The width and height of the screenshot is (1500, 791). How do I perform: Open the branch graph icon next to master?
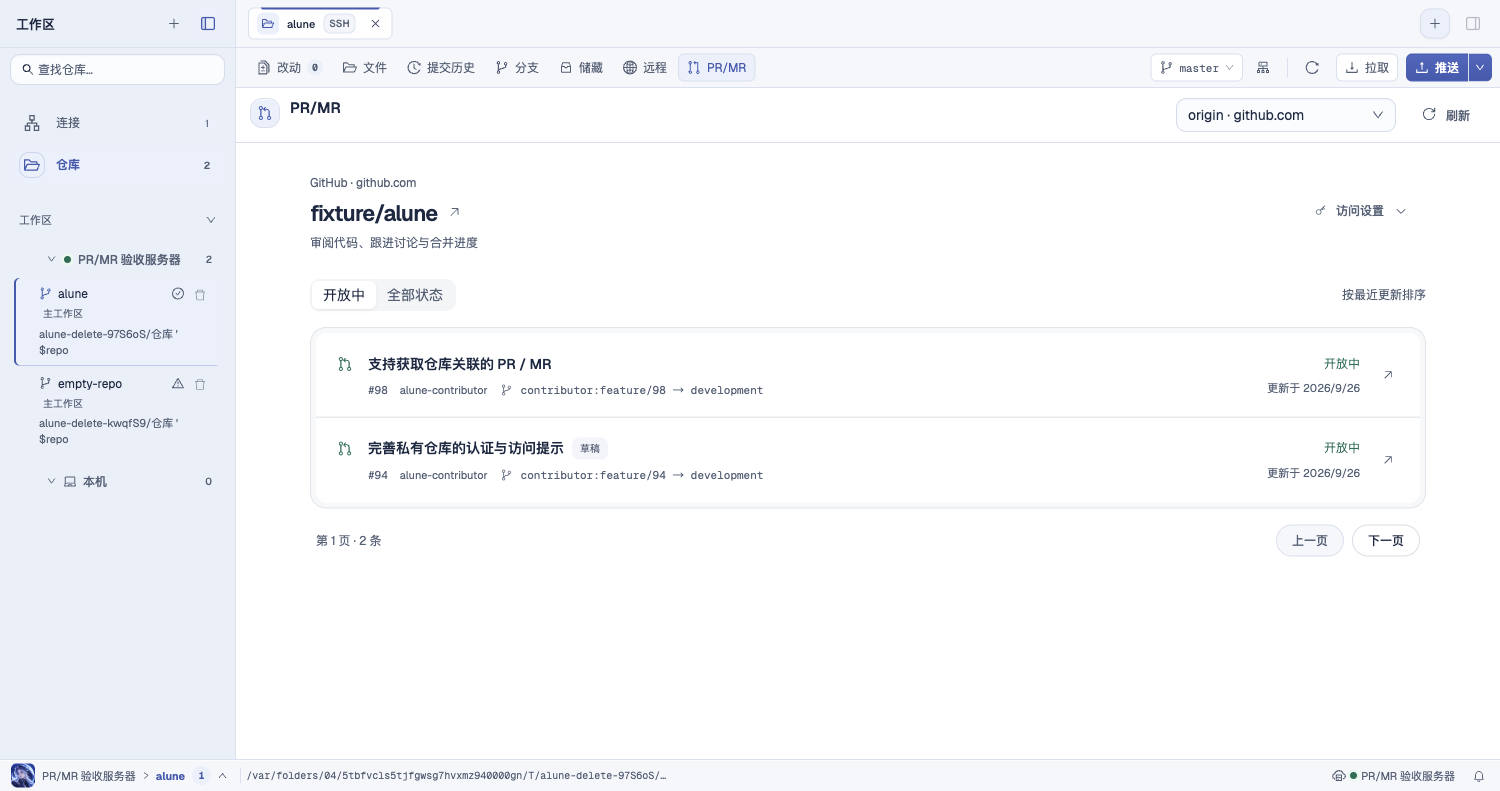pyautogui.click(x=1264, y=68)
